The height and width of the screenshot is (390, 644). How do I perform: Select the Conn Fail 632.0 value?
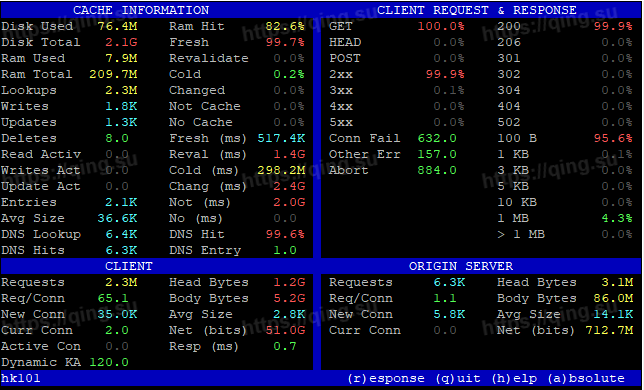point(437,138)
